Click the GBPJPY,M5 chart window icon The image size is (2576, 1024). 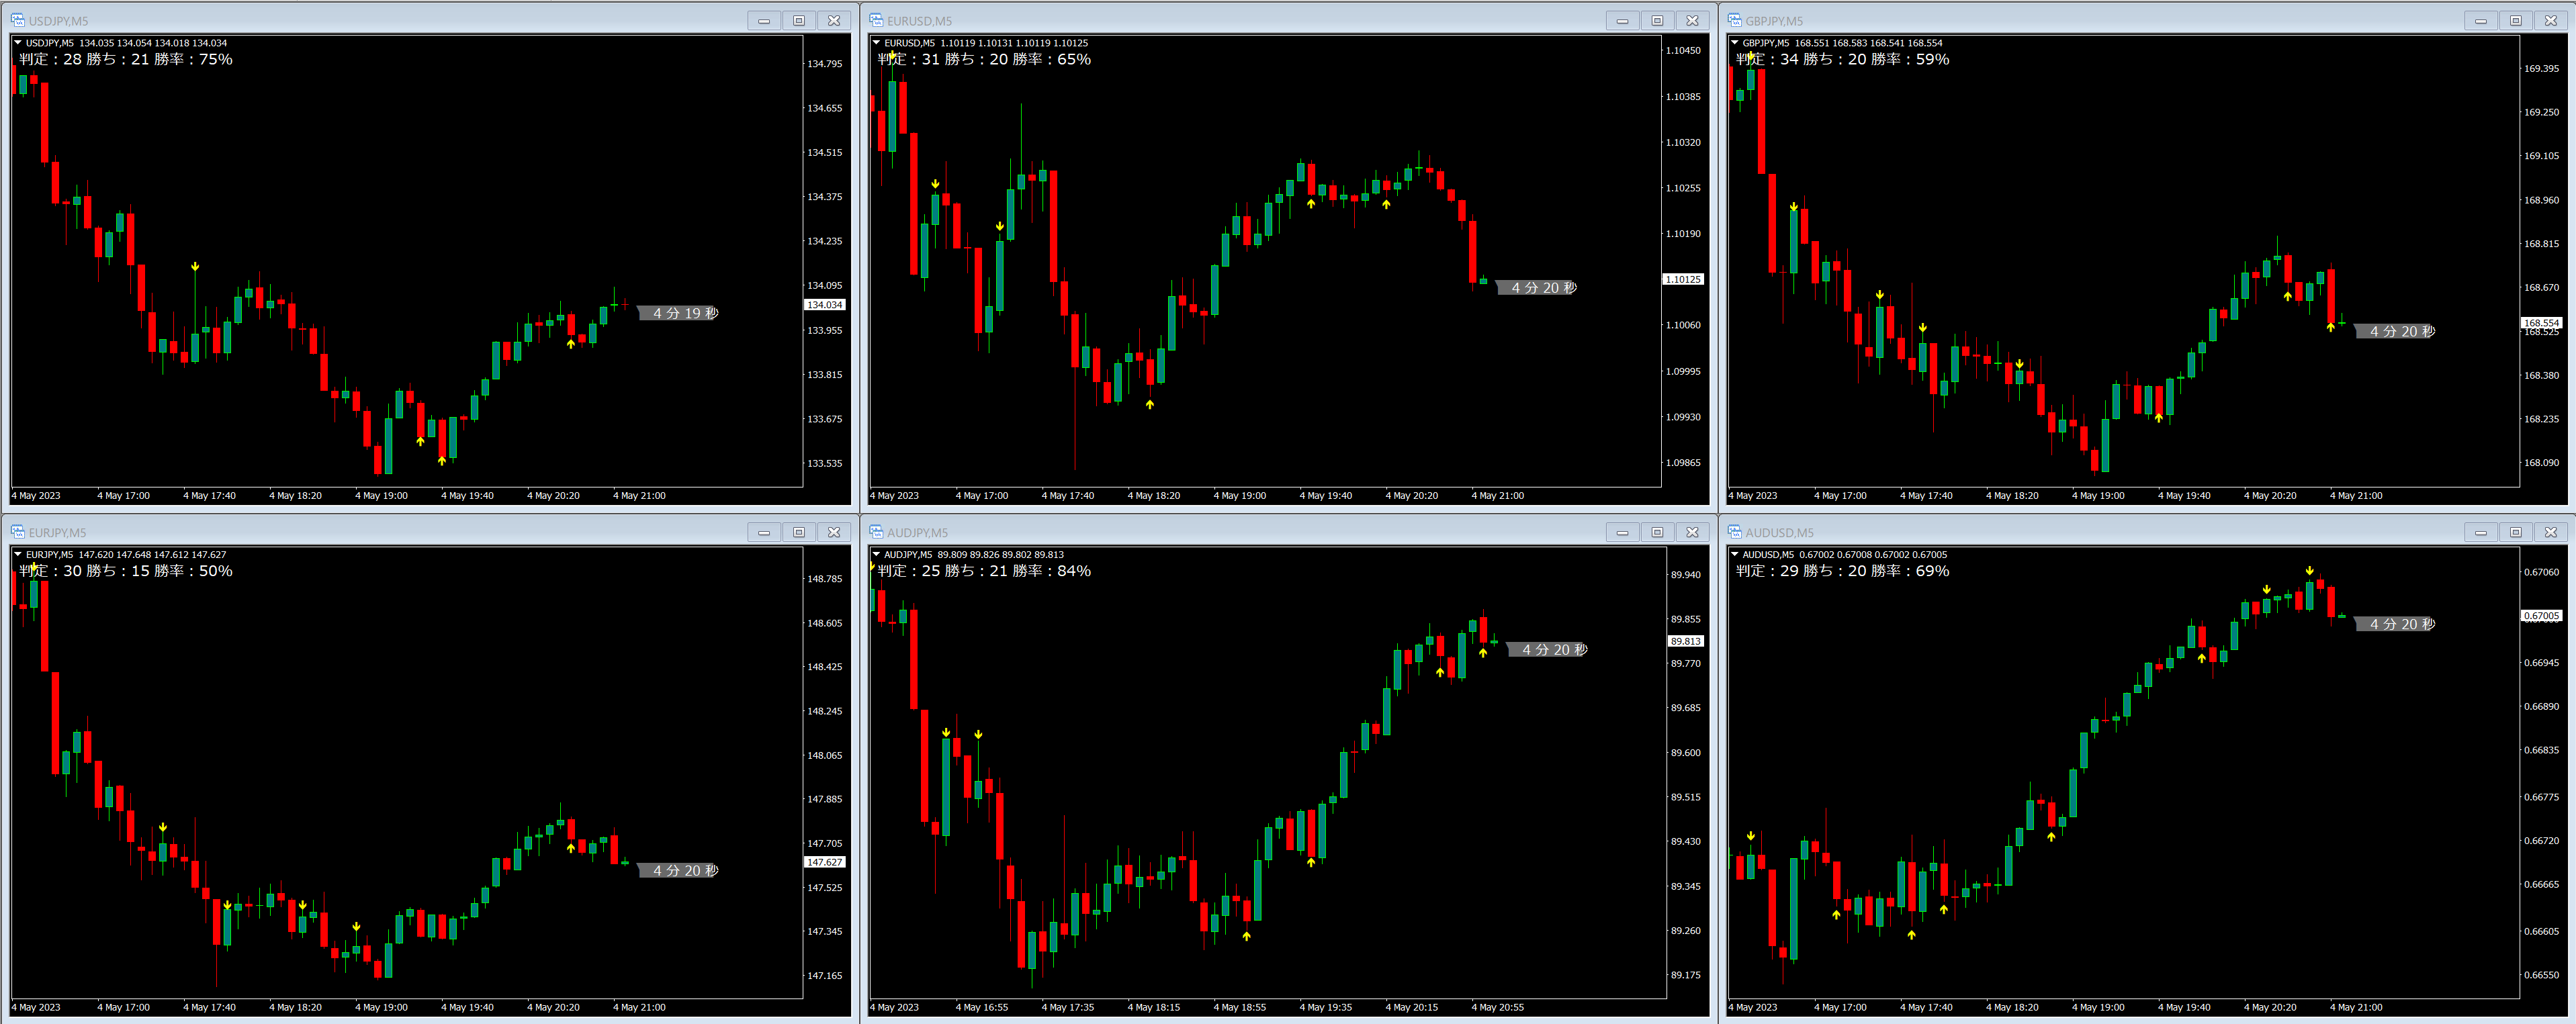click(x=1734, y=20)
